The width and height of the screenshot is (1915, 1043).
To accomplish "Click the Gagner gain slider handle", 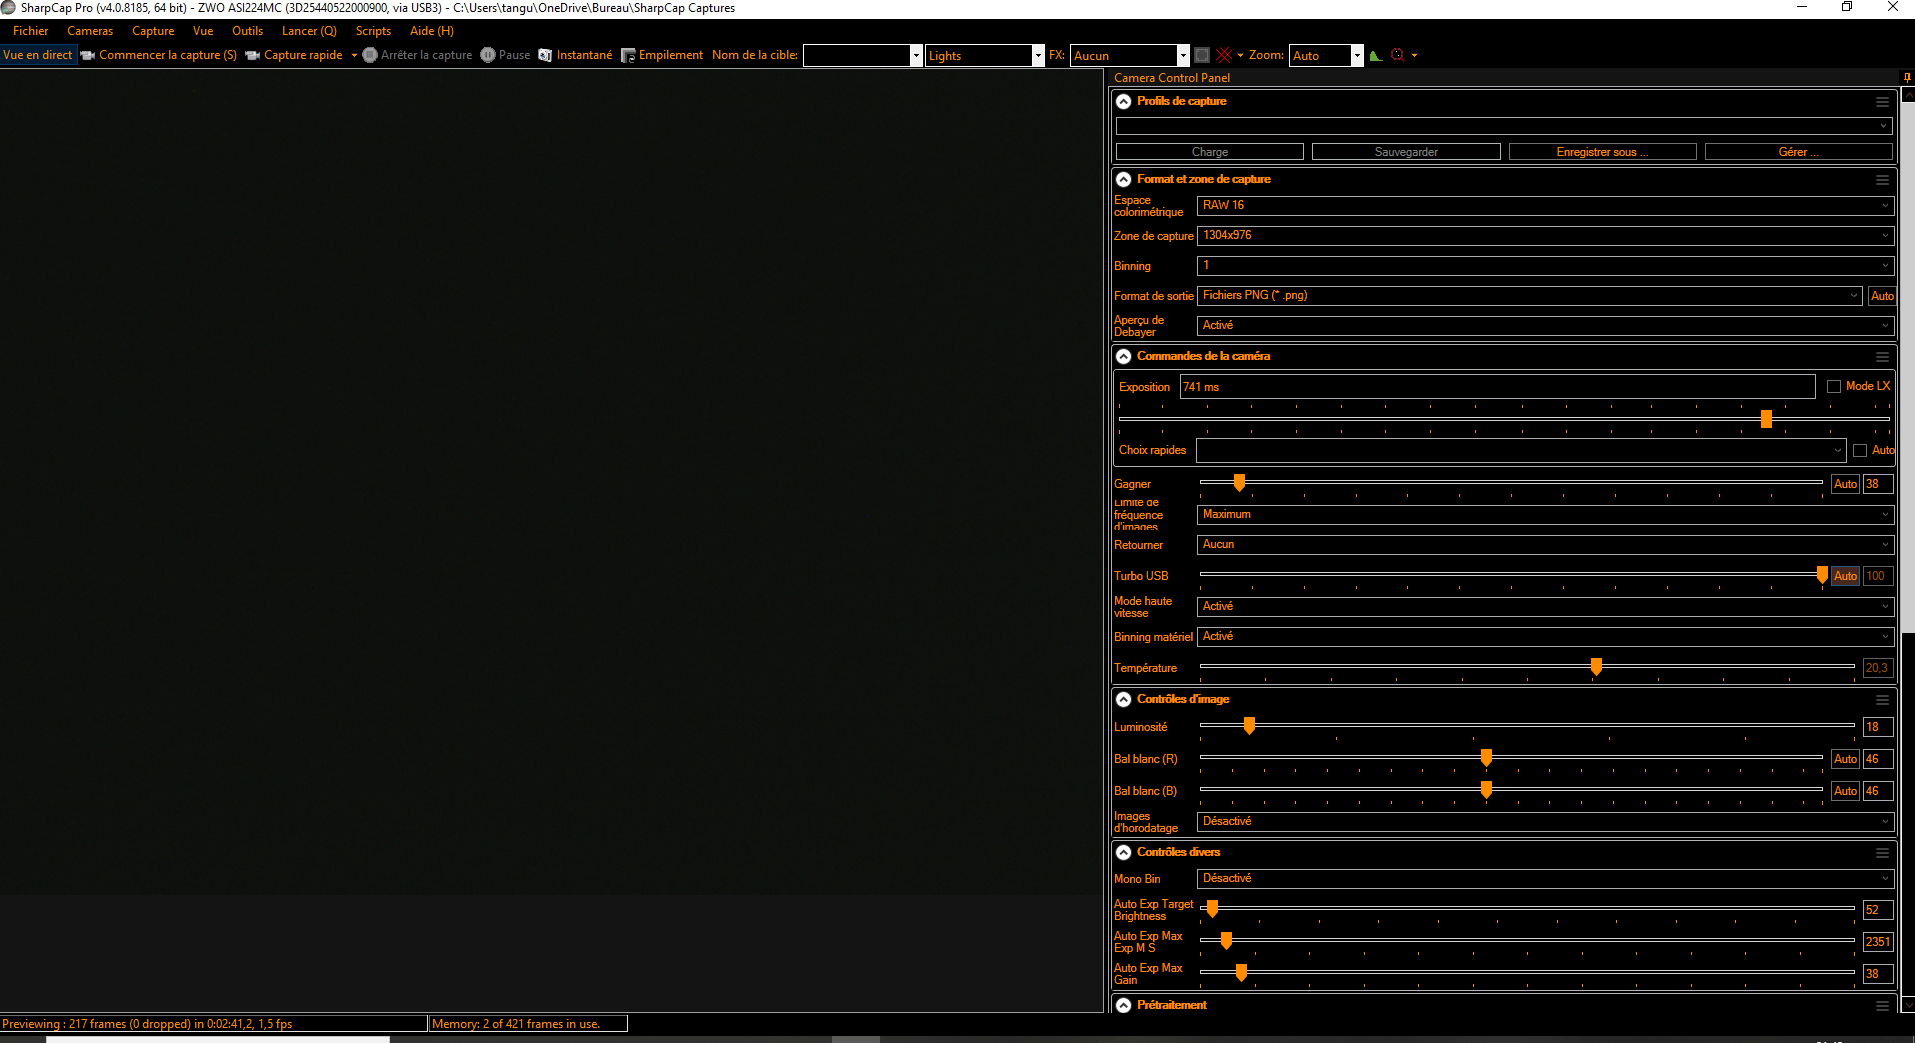I will (x=1239, y=483).
